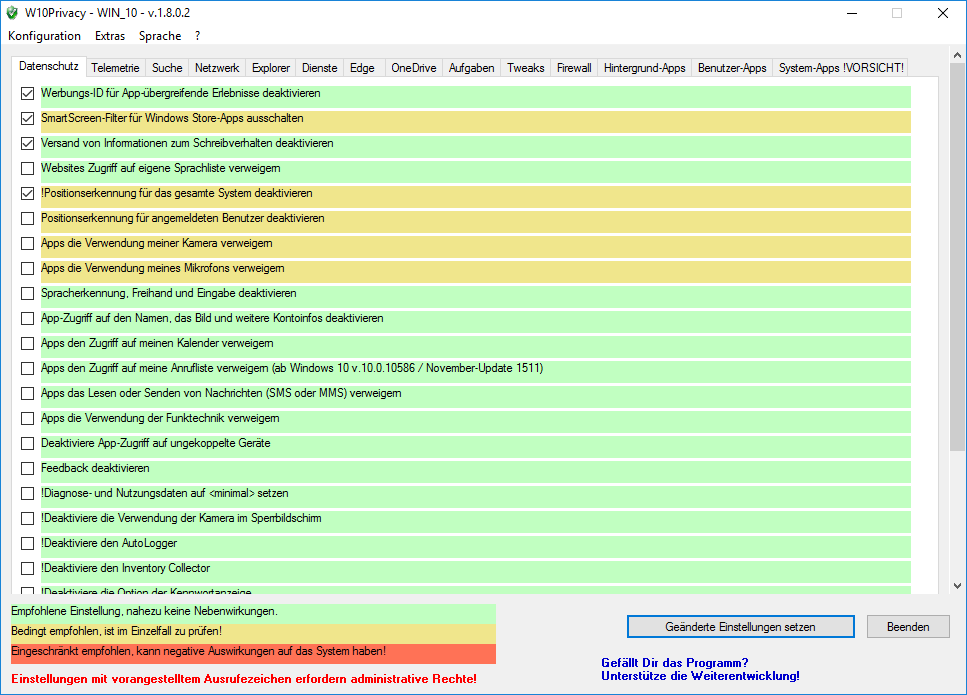Toggle Versand von Informationen zum Schreibverhalten checkbox

pos(27,144)
